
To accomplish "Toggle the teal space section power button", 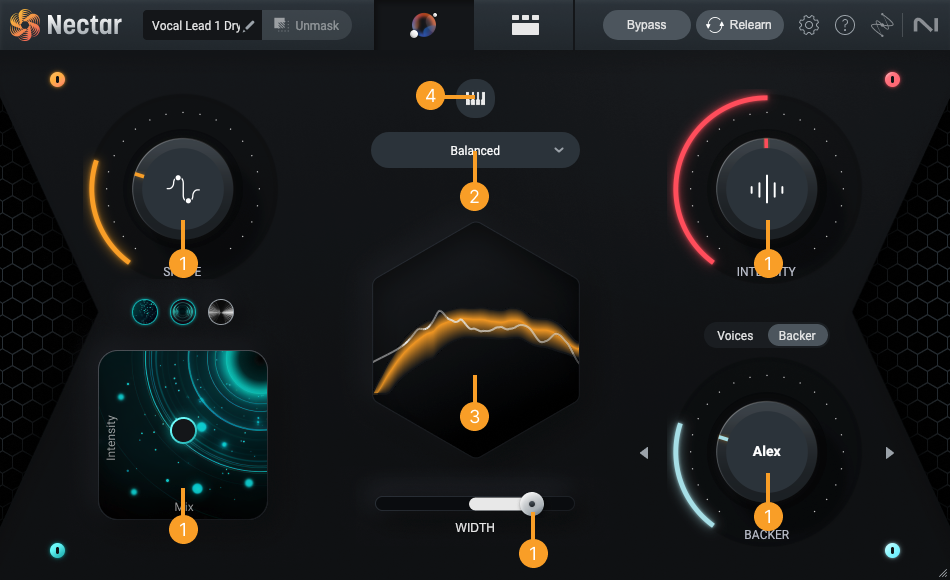I will click(x=58, y=550).
